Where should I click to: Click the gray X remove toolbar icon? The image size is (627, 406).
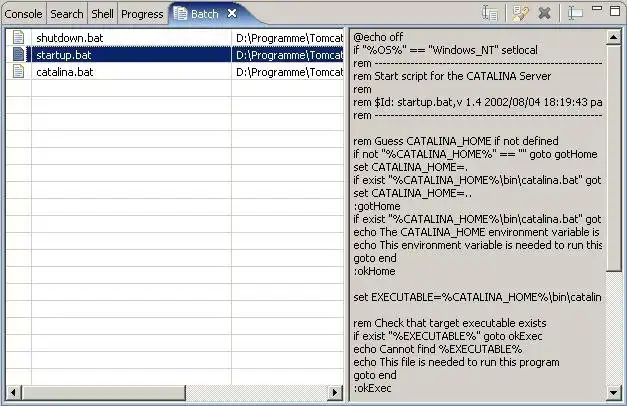(x=544, y=13)
